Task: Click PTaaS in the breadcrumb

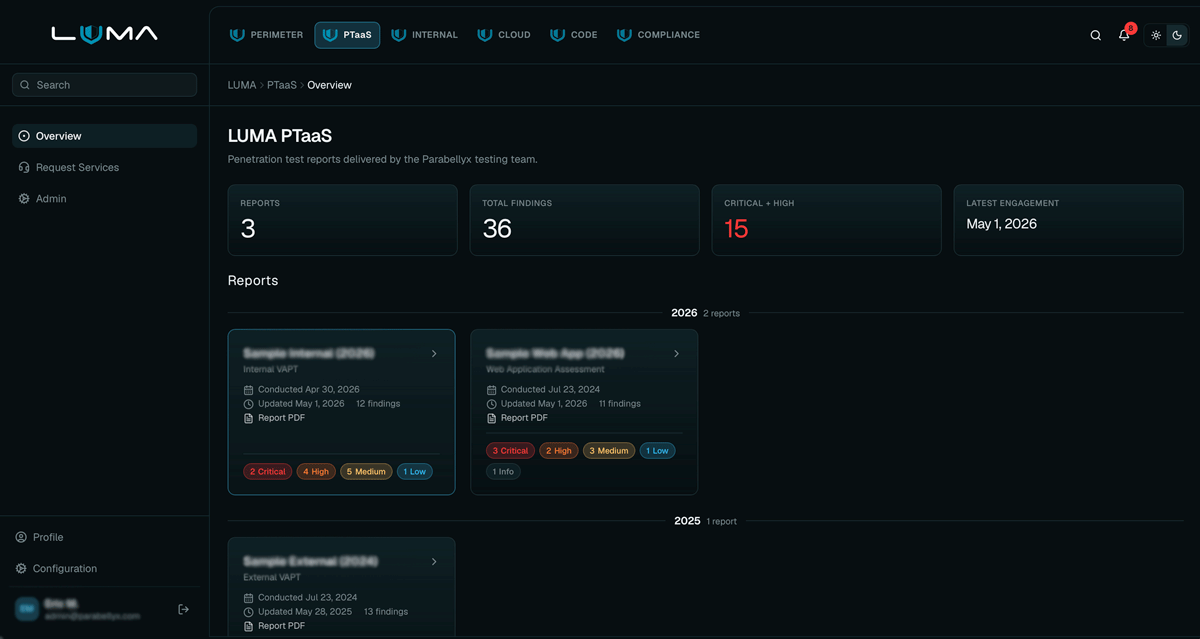Action: click(x=282, y=85)
